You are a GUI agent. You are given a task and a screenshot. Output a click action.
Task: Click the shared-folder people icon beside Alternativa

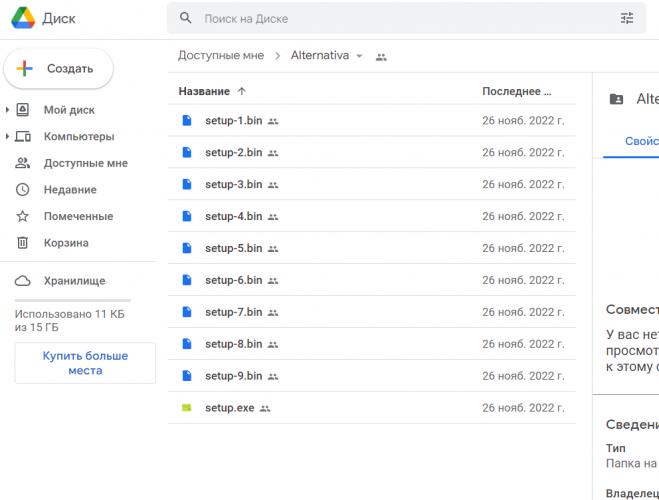[x=381, y=57]
